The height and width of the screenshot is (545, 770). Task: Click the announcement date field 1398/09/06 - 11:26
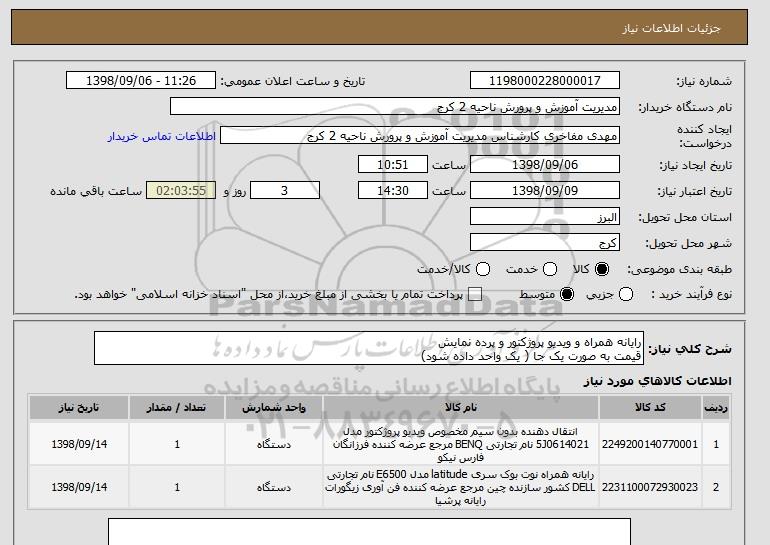pos(141,81)
